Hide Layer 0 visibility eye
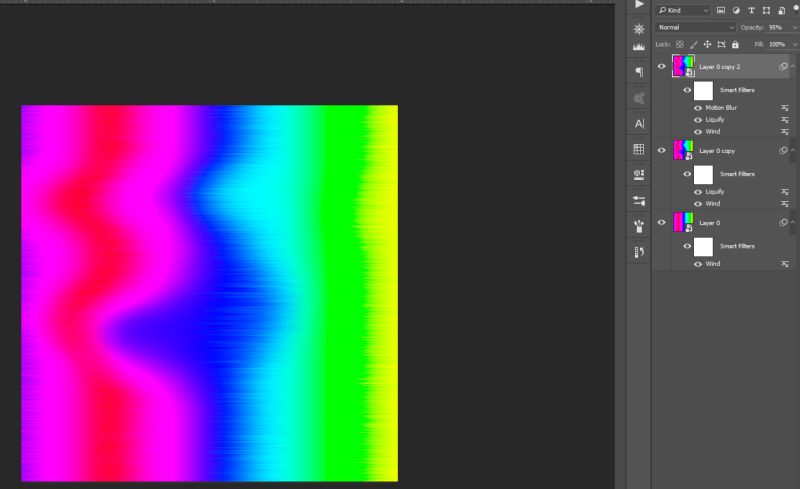The width and height of the screenshot is (800, 489). point(662,223)
